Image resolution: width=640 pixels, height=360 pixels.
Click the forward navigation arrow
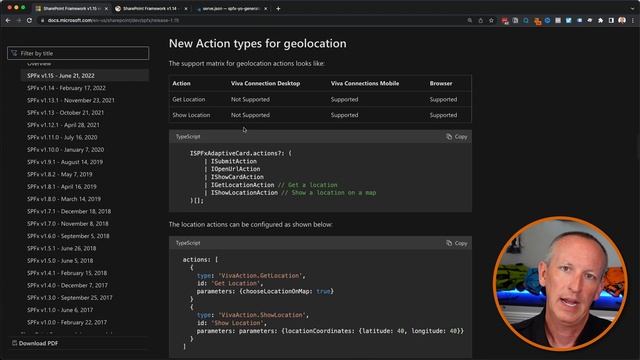point(19,20)
